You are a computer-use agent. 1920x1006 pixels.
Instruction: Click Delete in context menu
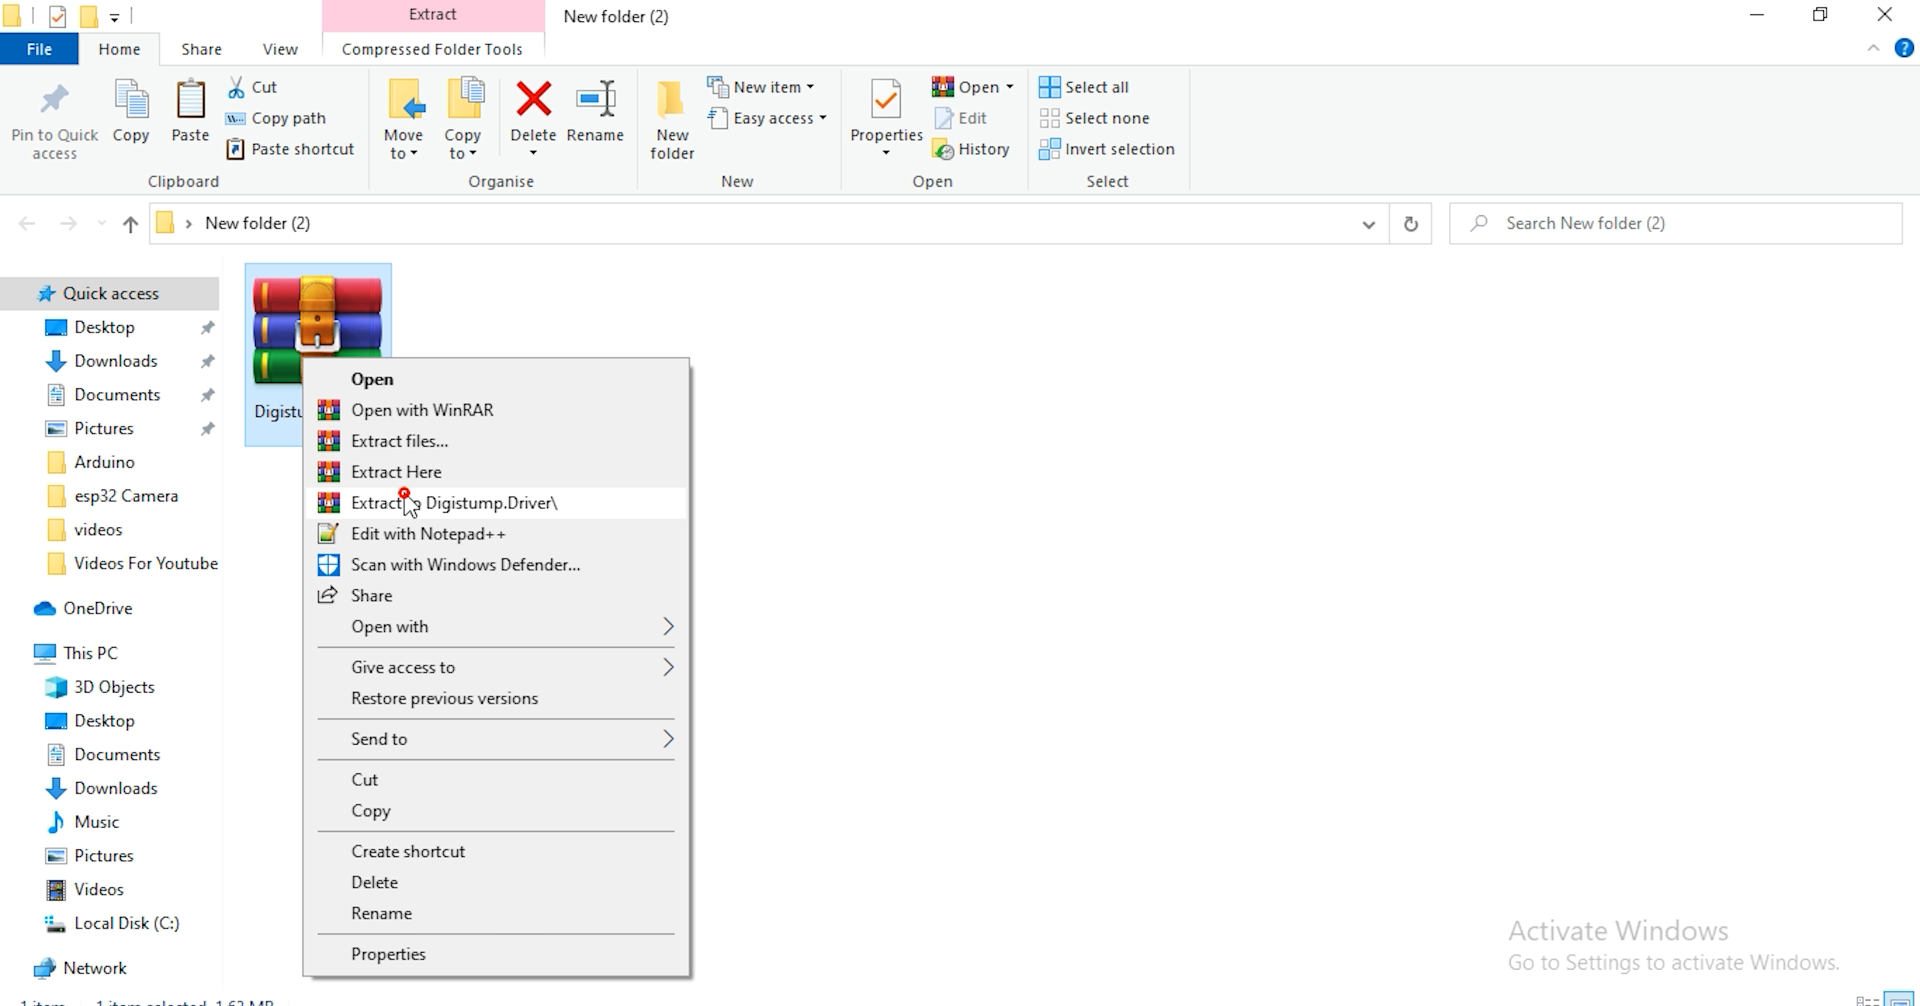[496, 883]
